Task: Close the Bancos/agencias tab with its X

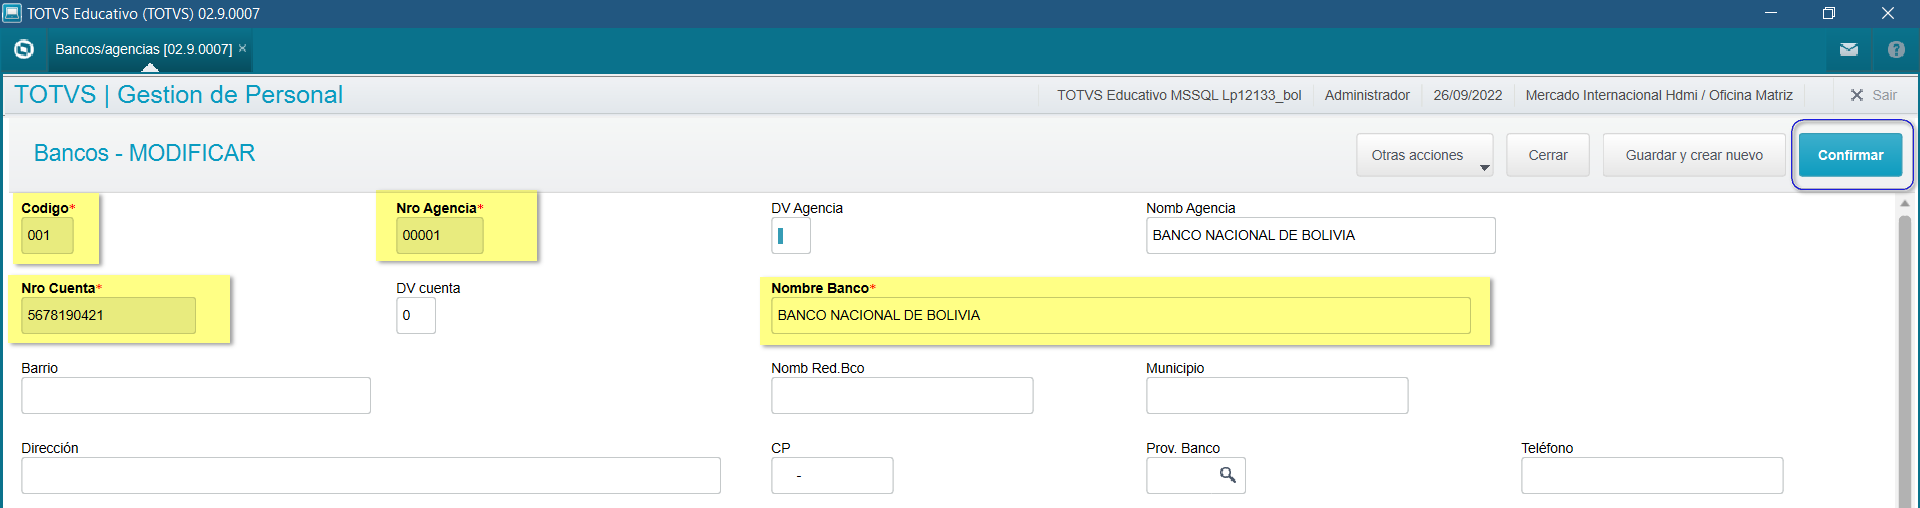Action: click(x=242, y=48)
